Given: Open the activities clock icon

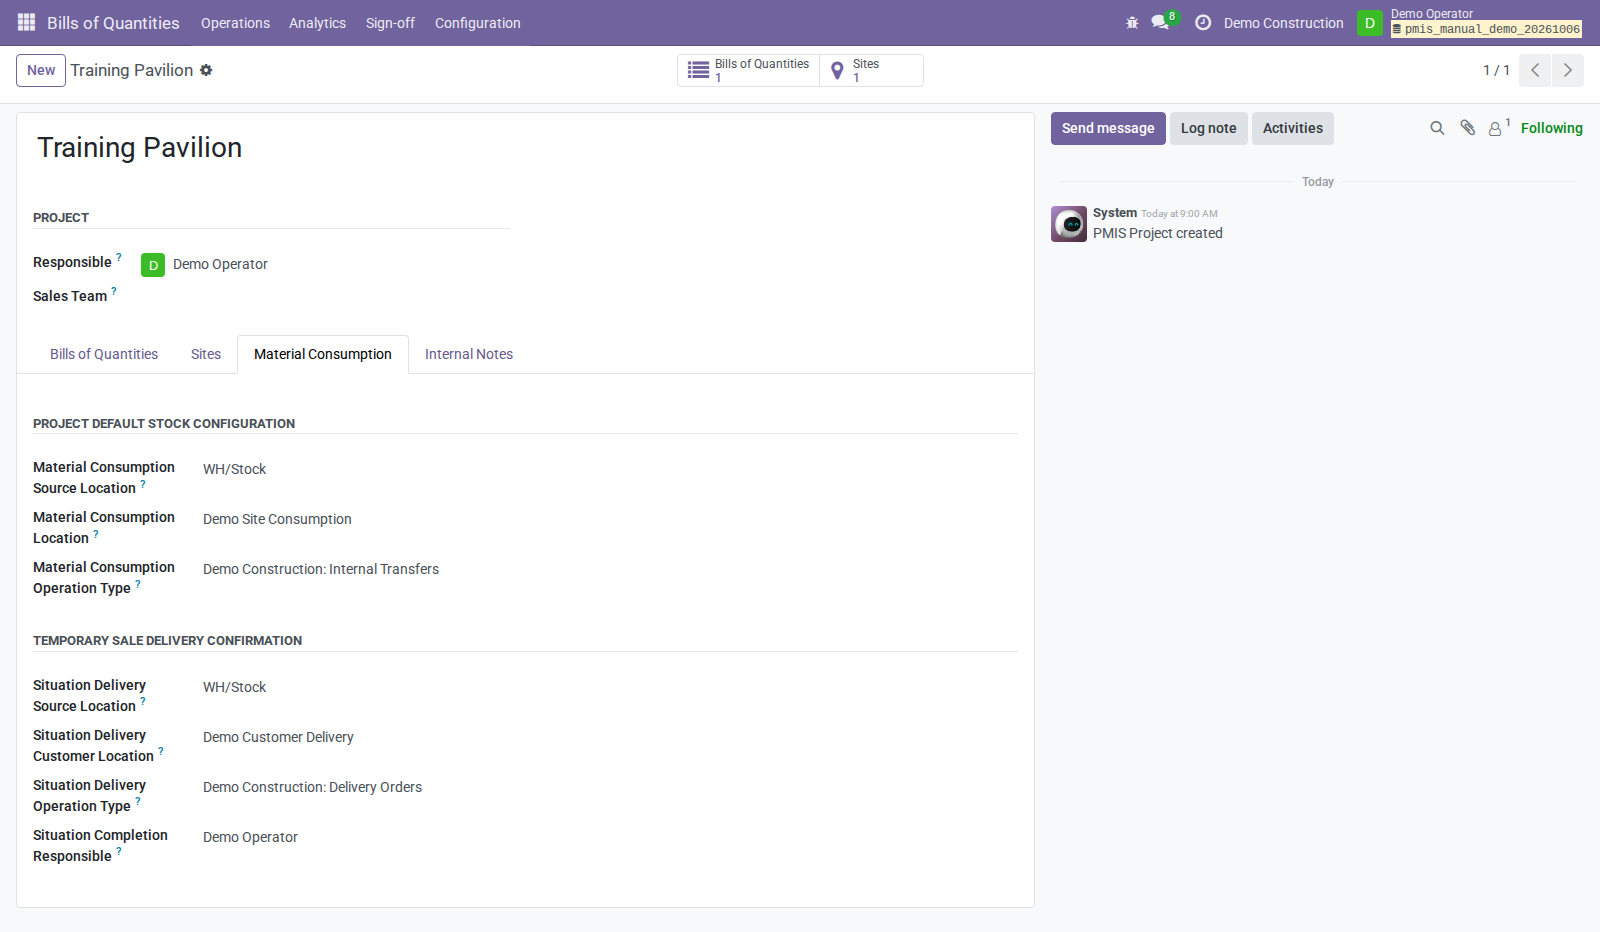Looking at the screenshot, I should coord(1203,22).
